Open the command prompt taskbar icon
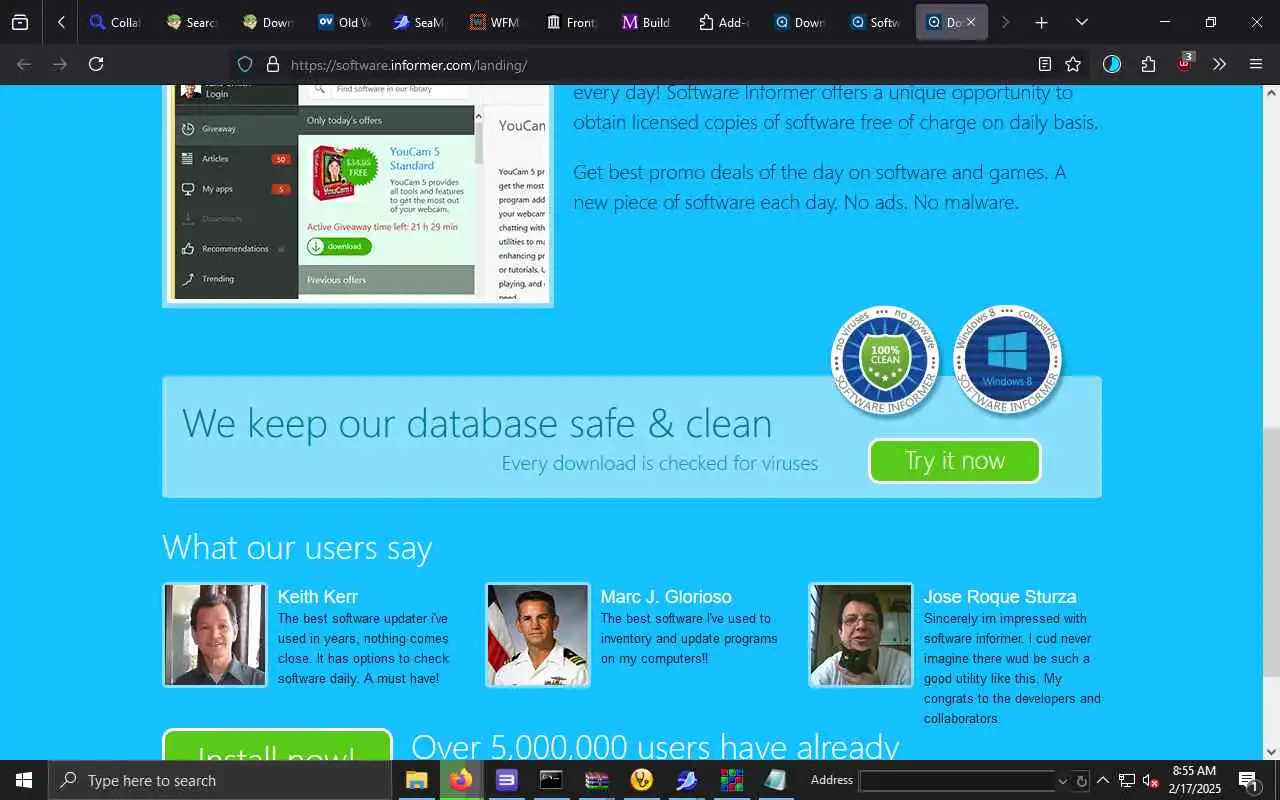The height and width of the screenshot is (800, 1280). 551,780
